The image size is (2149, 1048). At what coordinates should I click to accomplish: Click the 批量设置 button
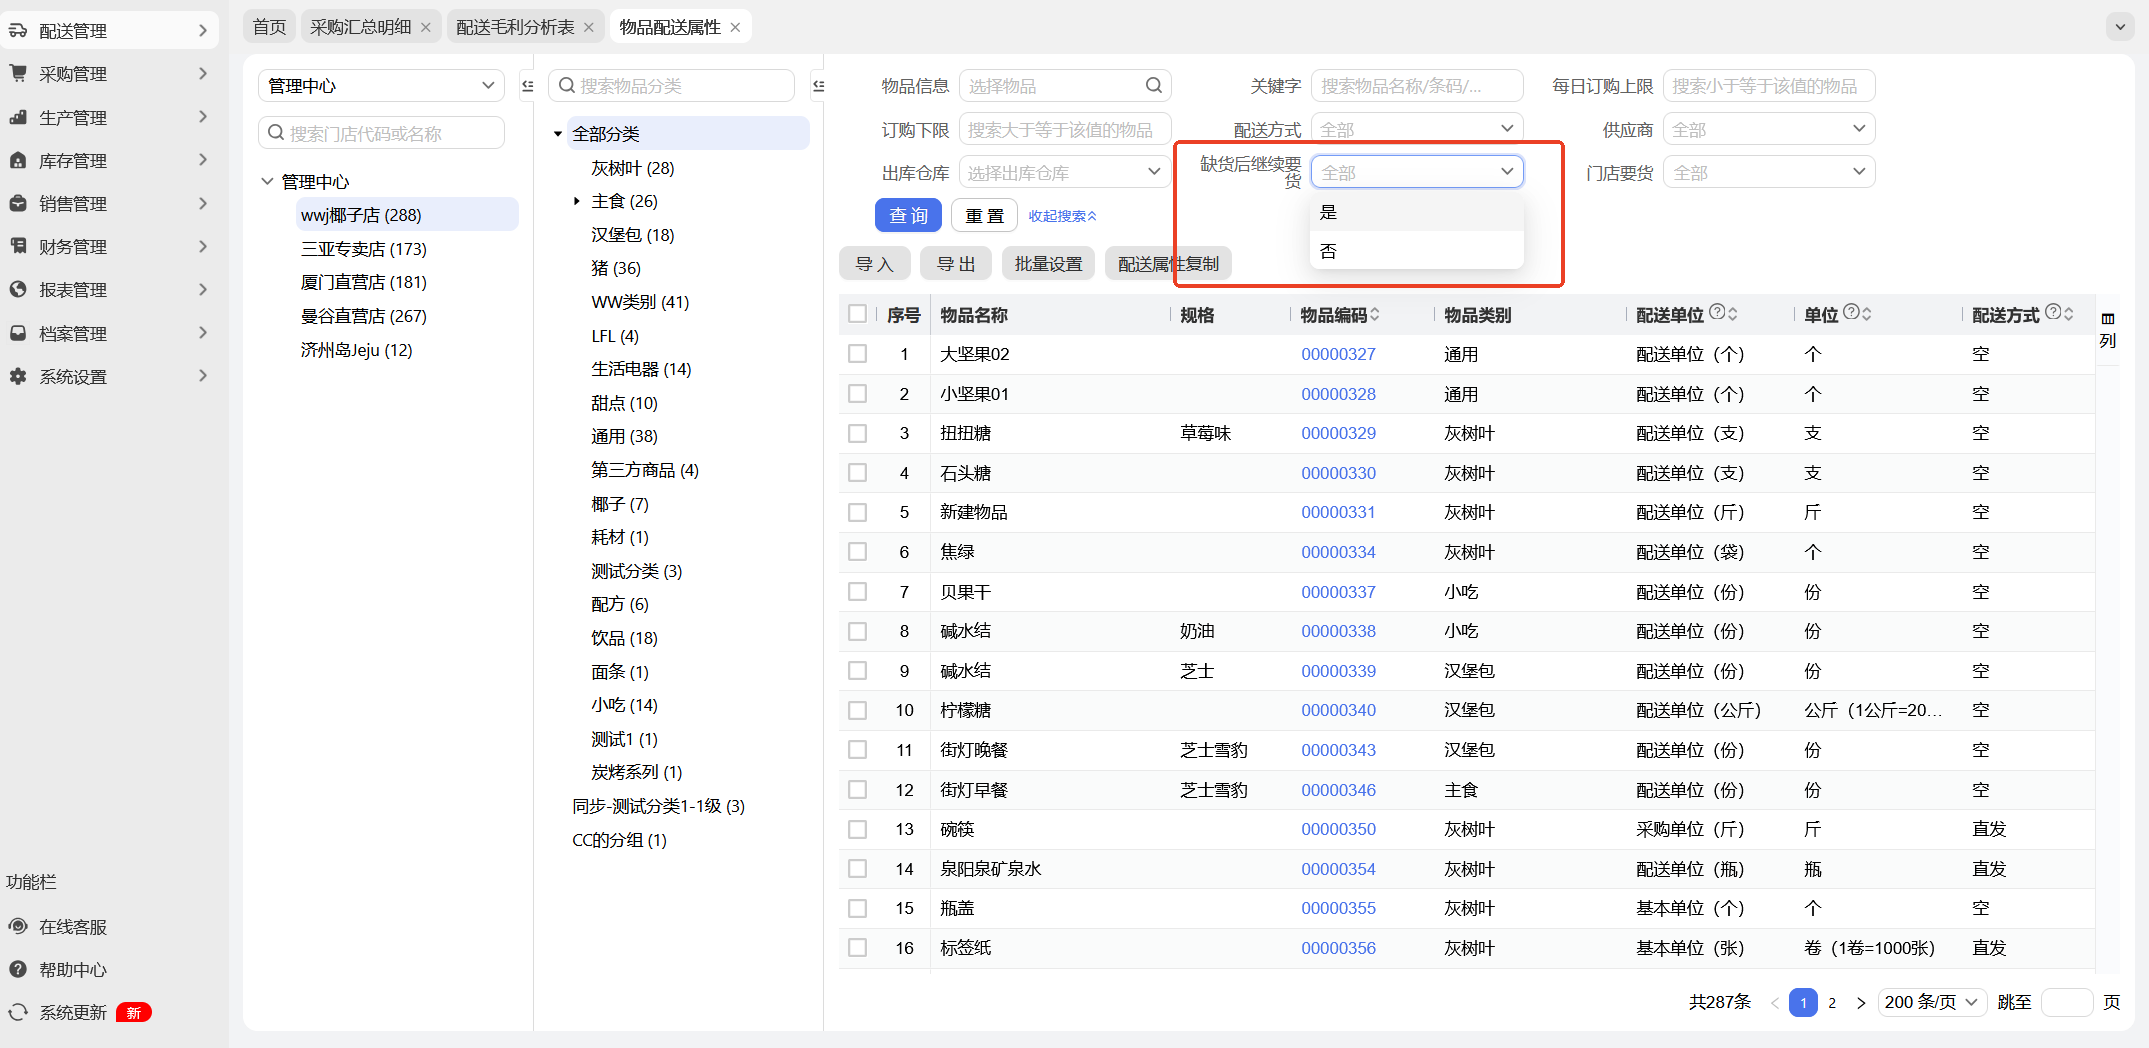pyautogui.click(x=1048, y=264)
